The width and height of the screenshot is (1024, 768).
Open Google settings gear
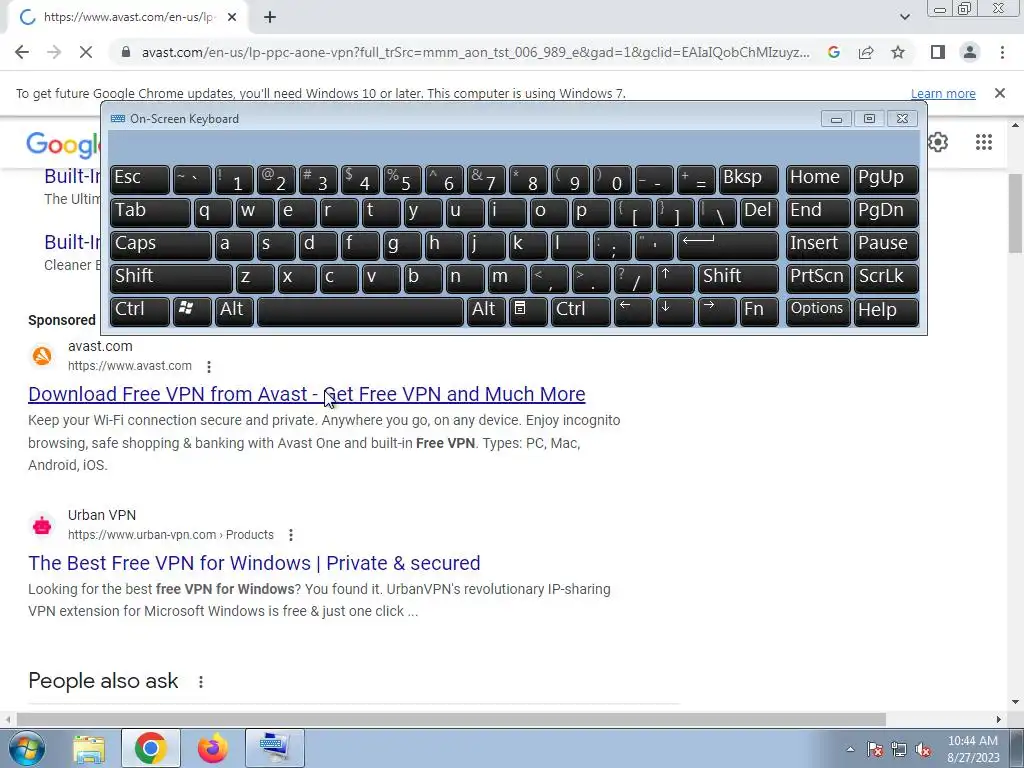click(x=938, y=142)
